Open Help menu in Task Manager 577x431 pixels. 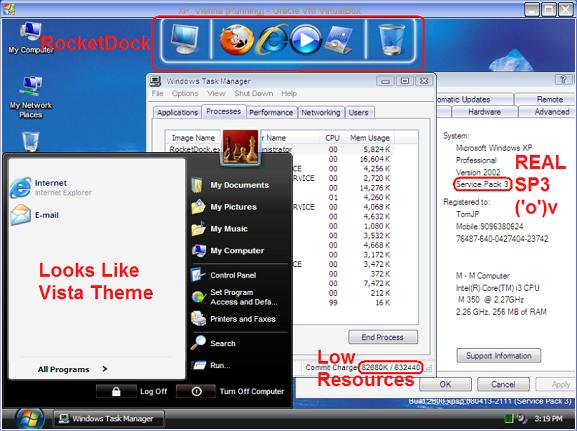[289, 93]
